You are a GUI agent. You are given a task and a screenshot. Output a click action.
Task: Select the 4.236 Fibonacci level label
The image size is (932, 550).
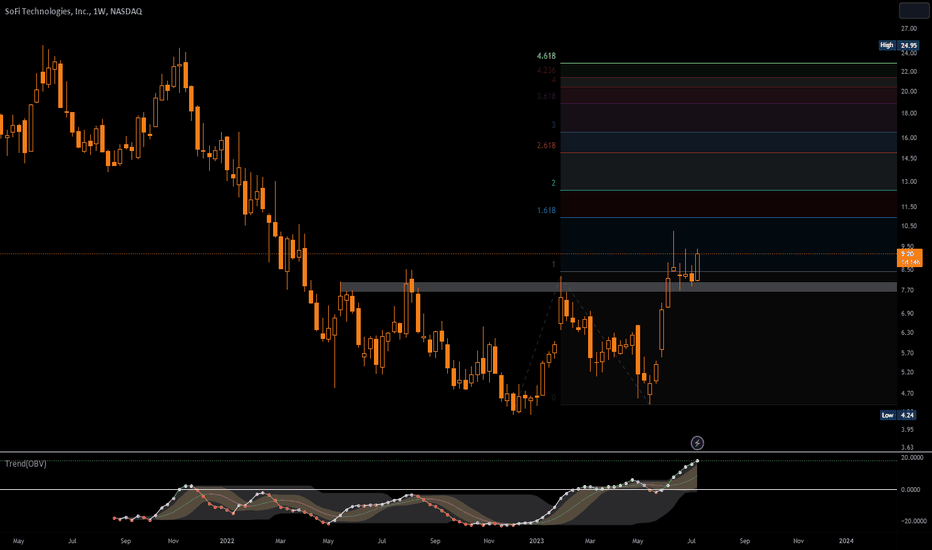[546, 70]
